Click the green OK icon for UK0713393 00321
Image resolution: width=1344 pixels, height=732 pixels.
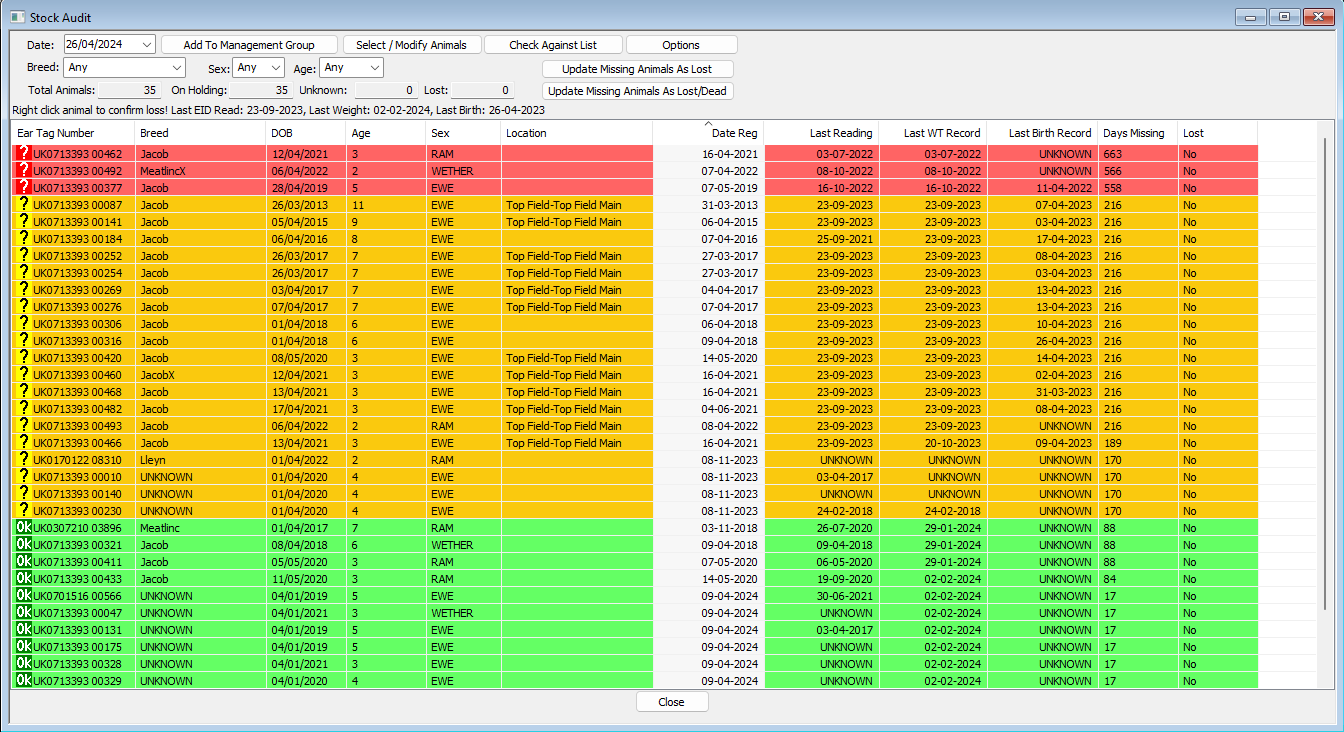(x=24, y=545)
